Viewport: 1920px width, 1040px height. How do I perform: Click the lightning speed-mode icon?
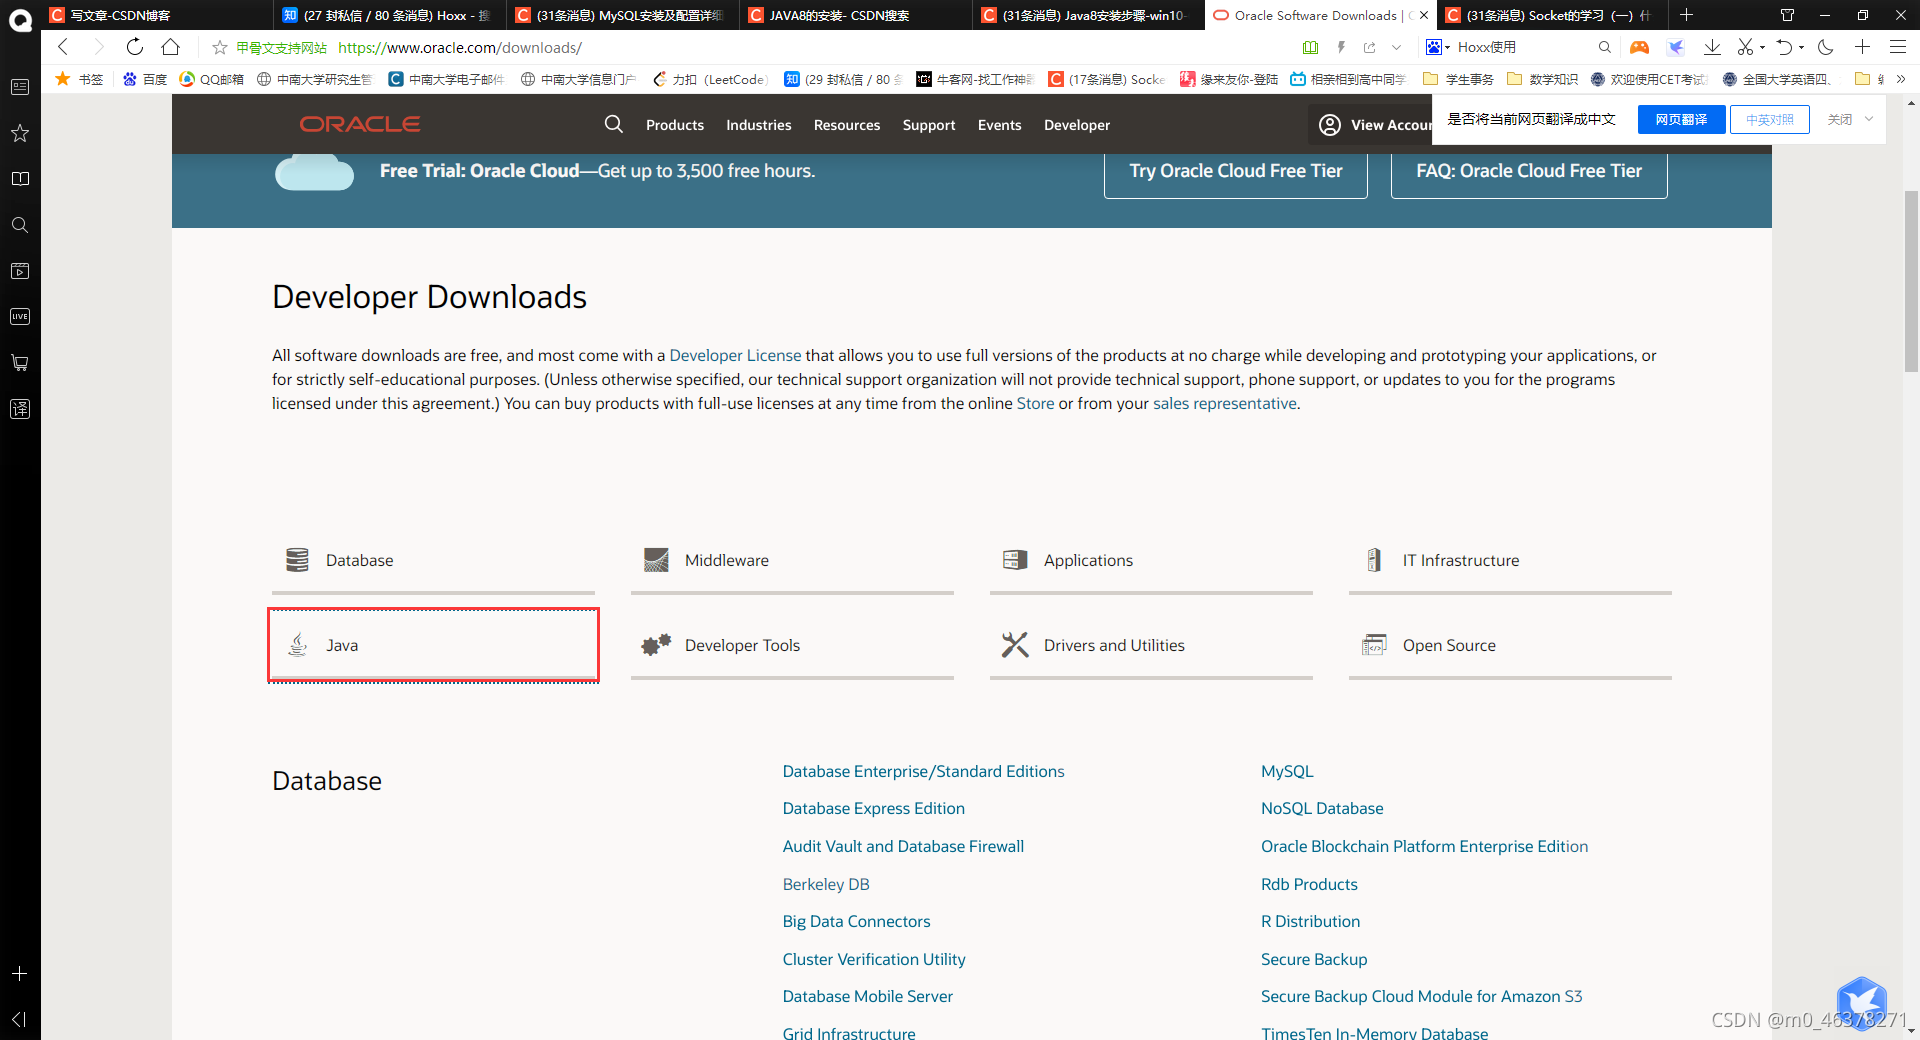(x=1341, y=47)
